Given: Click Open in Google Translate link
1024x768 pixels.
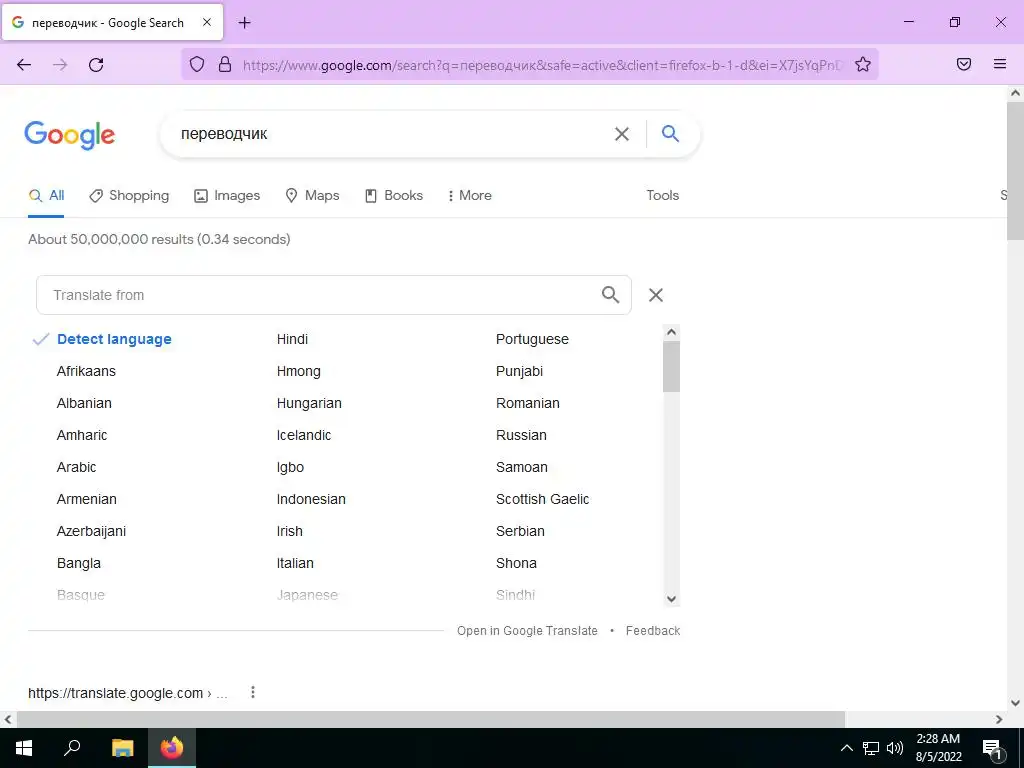Looking at the screenshot, I should tap(527, 630).
